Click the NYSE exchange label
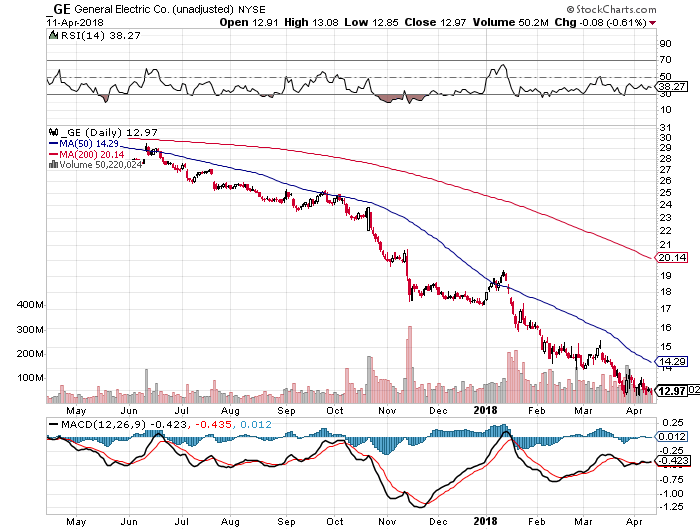This screenshot has width=700, height=530. [251, 9]
